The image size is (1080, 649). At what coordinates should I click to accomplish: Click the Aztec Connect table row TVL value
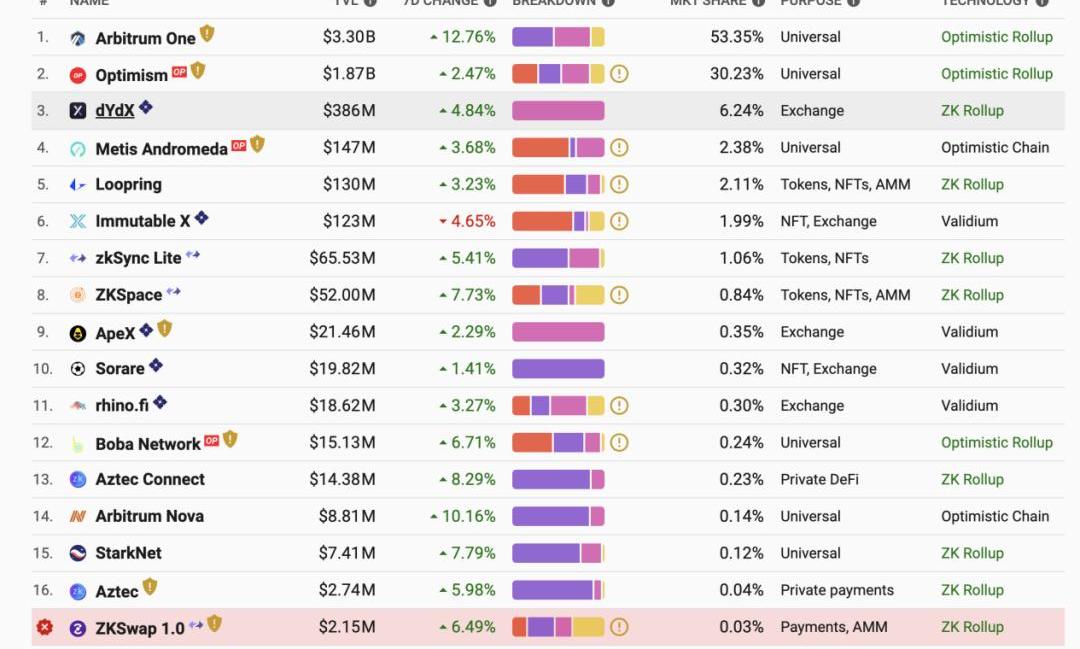[x=342, y=479]
